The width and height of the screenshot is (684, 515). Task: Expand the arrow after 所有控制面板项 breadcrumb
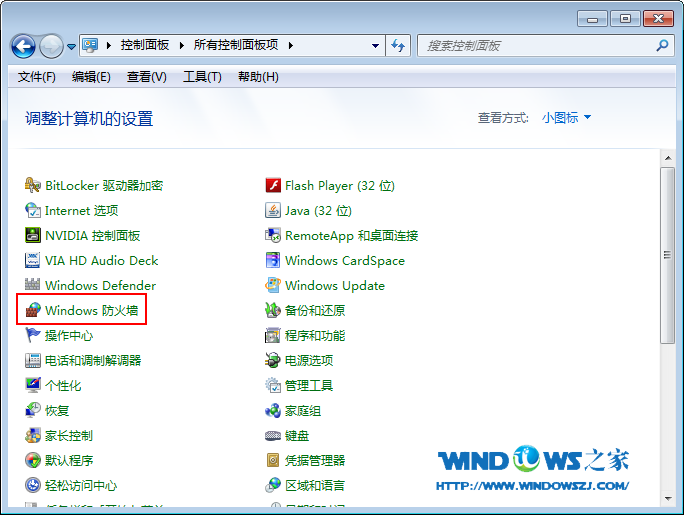click(291, 45)
